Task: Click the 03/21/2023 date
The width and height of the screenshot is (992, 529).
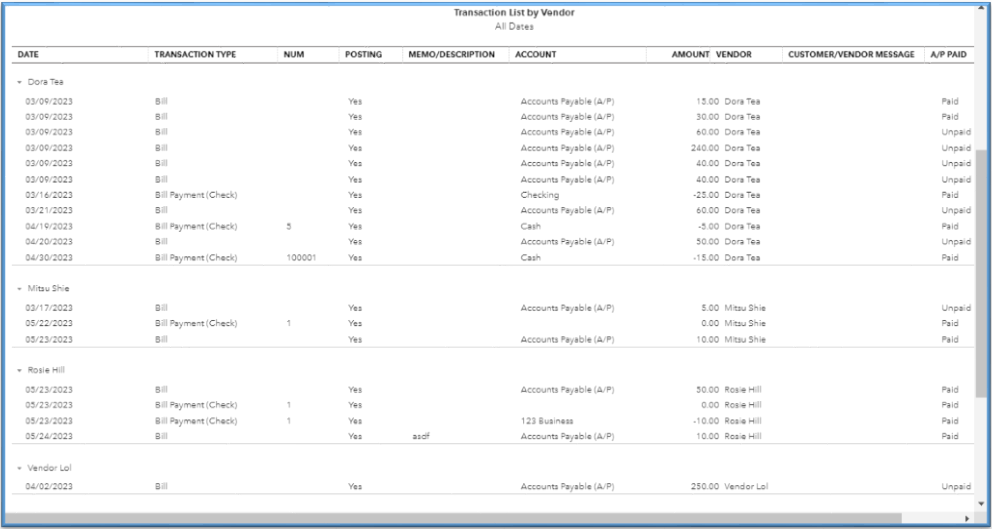Action: click(x=49, y=210)
